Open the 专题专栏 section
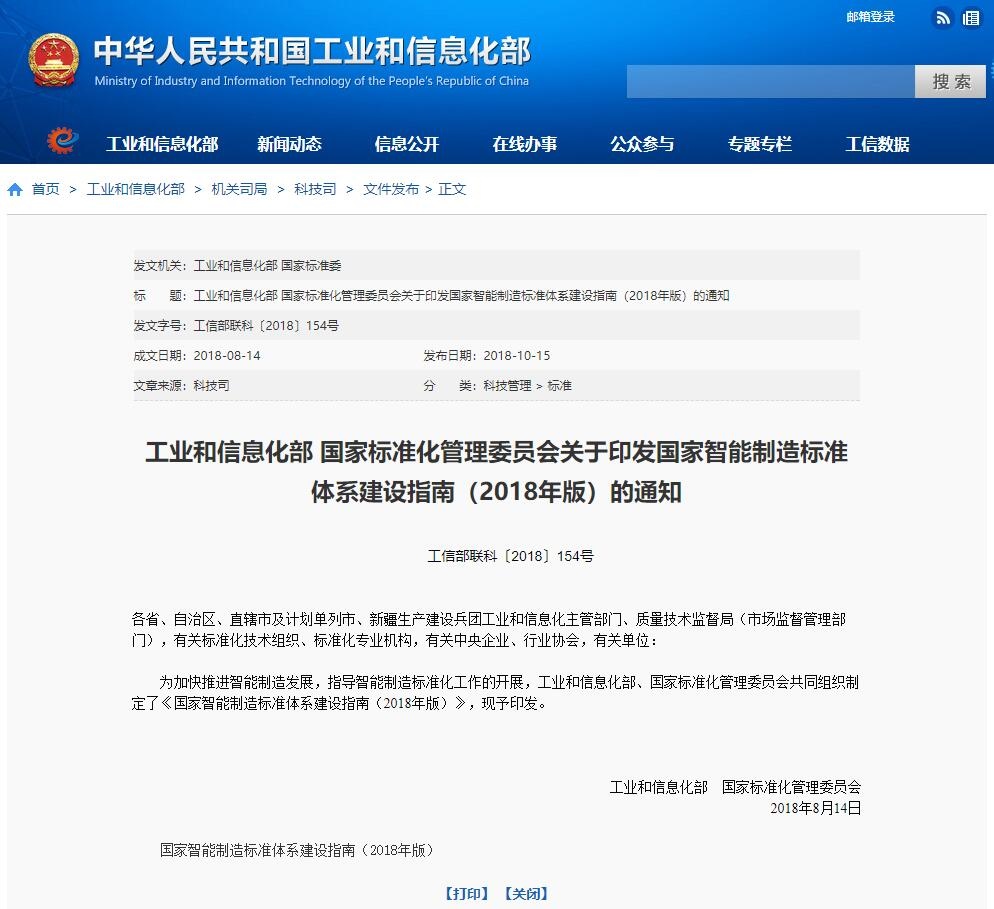The image size is (994, 909). tap(761, 144)
